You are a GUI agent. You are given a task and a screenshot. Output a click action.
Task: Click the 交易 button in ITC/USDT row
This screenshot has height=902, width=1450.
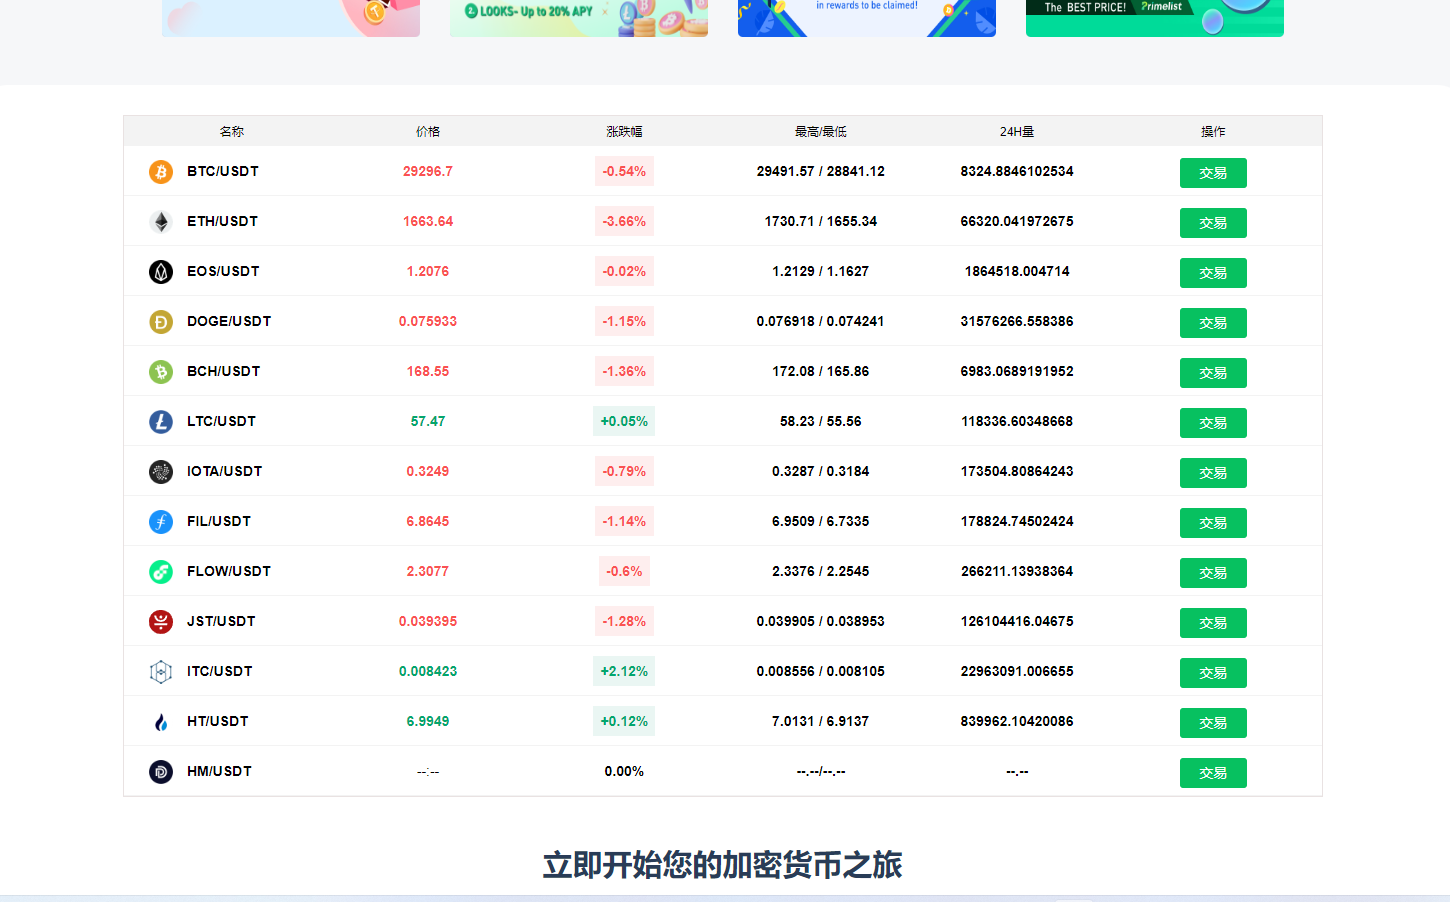[1212, 673]
